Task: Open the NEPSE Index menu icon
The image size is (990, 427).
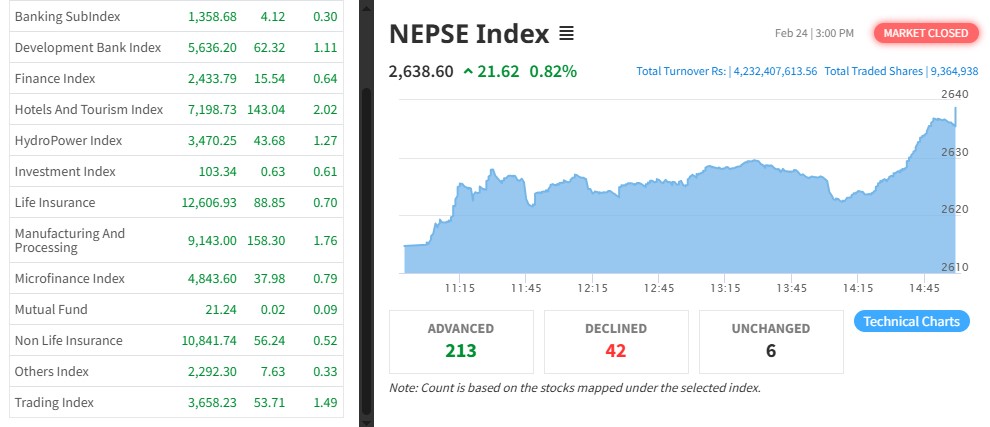Action: click(566, 34)
